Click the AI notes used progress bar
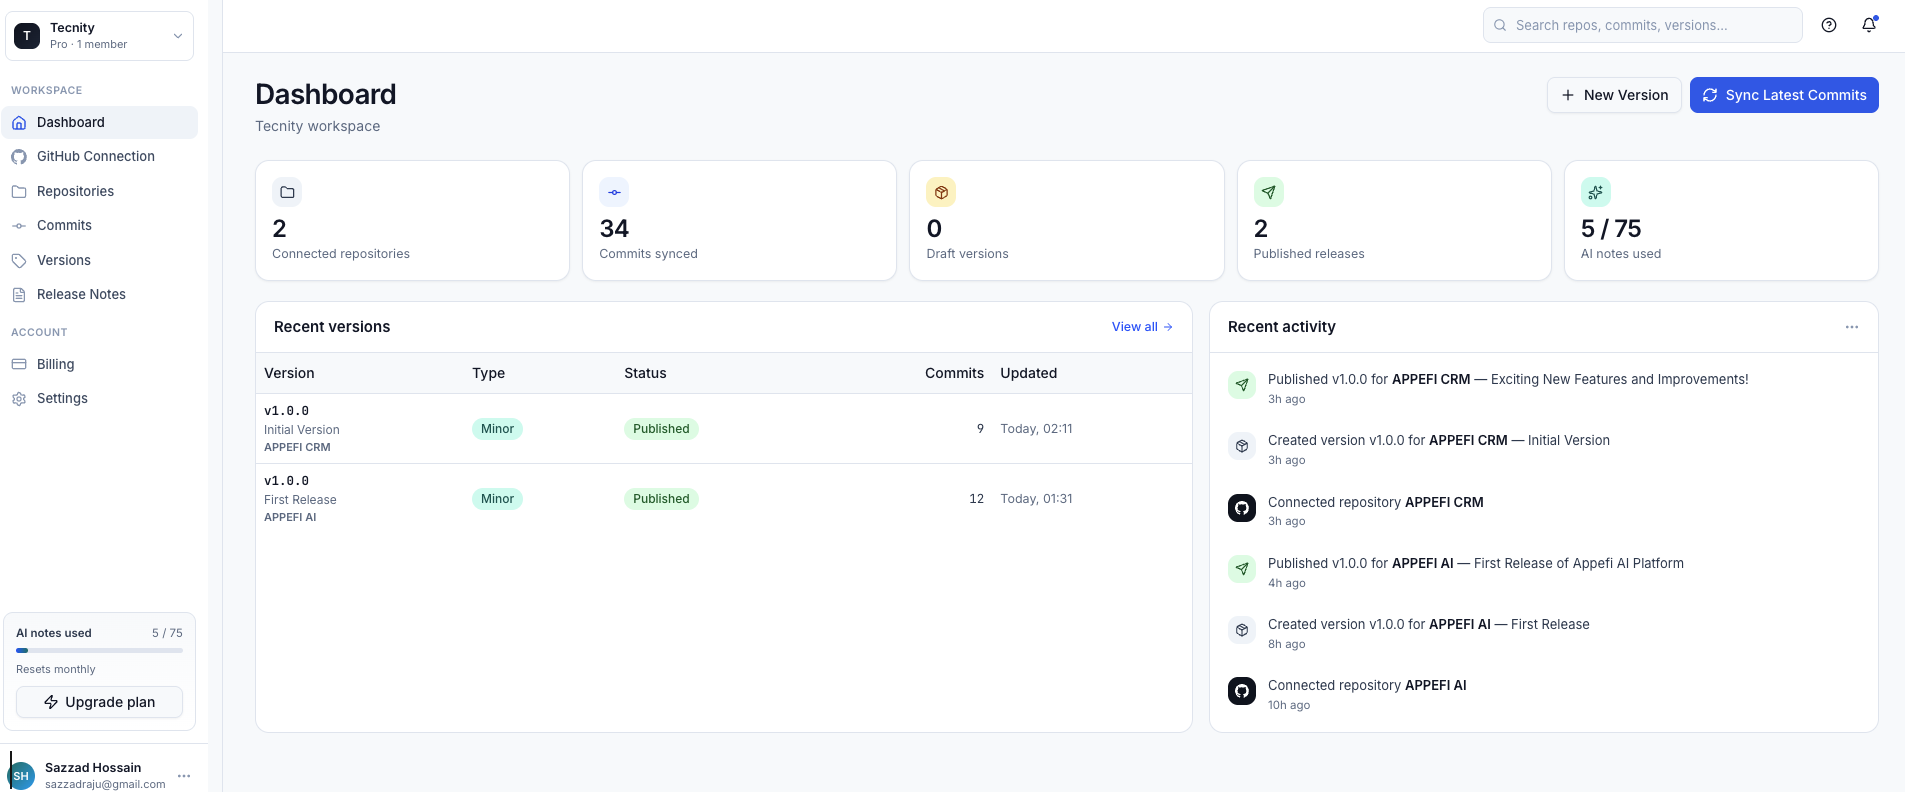 coord(99,650)
